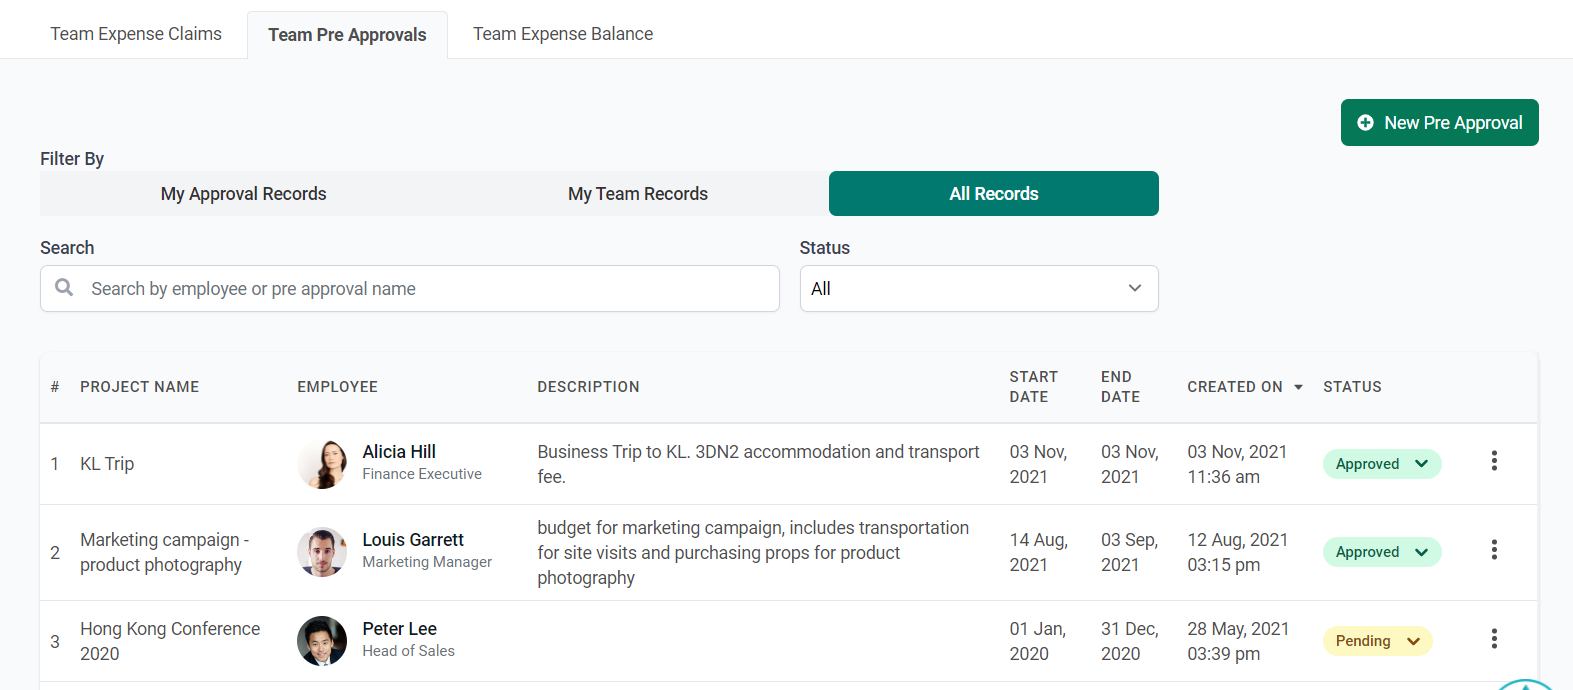This screenshot has height=690, width=1573.
Task: Click the New Pre Approval button
Action: [1439, 123]
